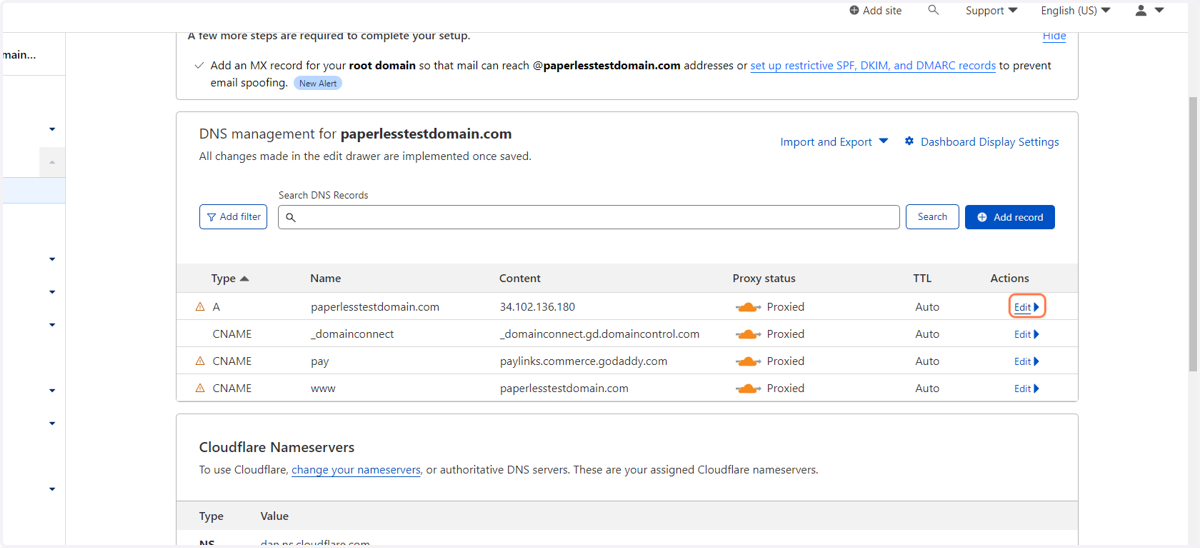Click the Content column header
This screenshot has width=1200, height=548.
(x=520, y=278)
